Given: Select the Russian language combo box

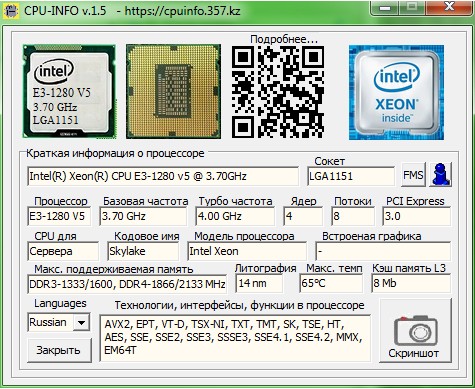Looking at the screenshot, I should click(58, 322).
